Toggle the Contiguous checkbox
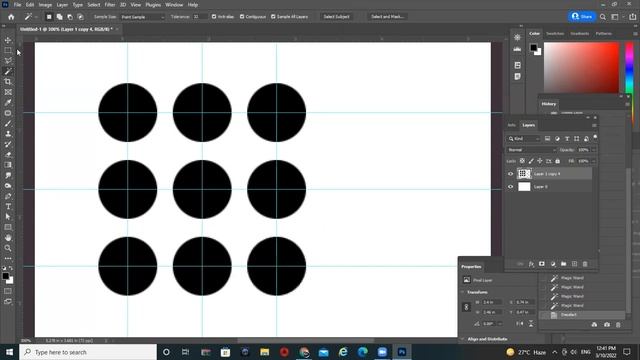Image resolution: width=640 pixels, height=360 pixels. pos(242,17)
